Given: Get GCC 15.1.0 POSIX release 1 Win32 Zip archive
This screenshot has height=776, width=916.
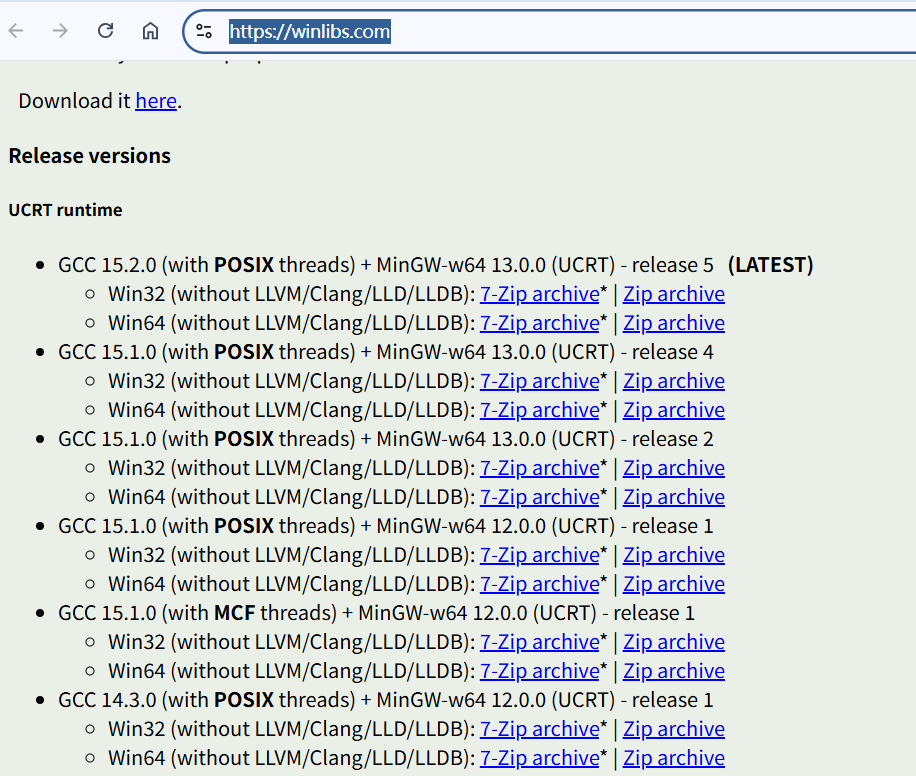Looking at the screenshot, I should [673, 555].
